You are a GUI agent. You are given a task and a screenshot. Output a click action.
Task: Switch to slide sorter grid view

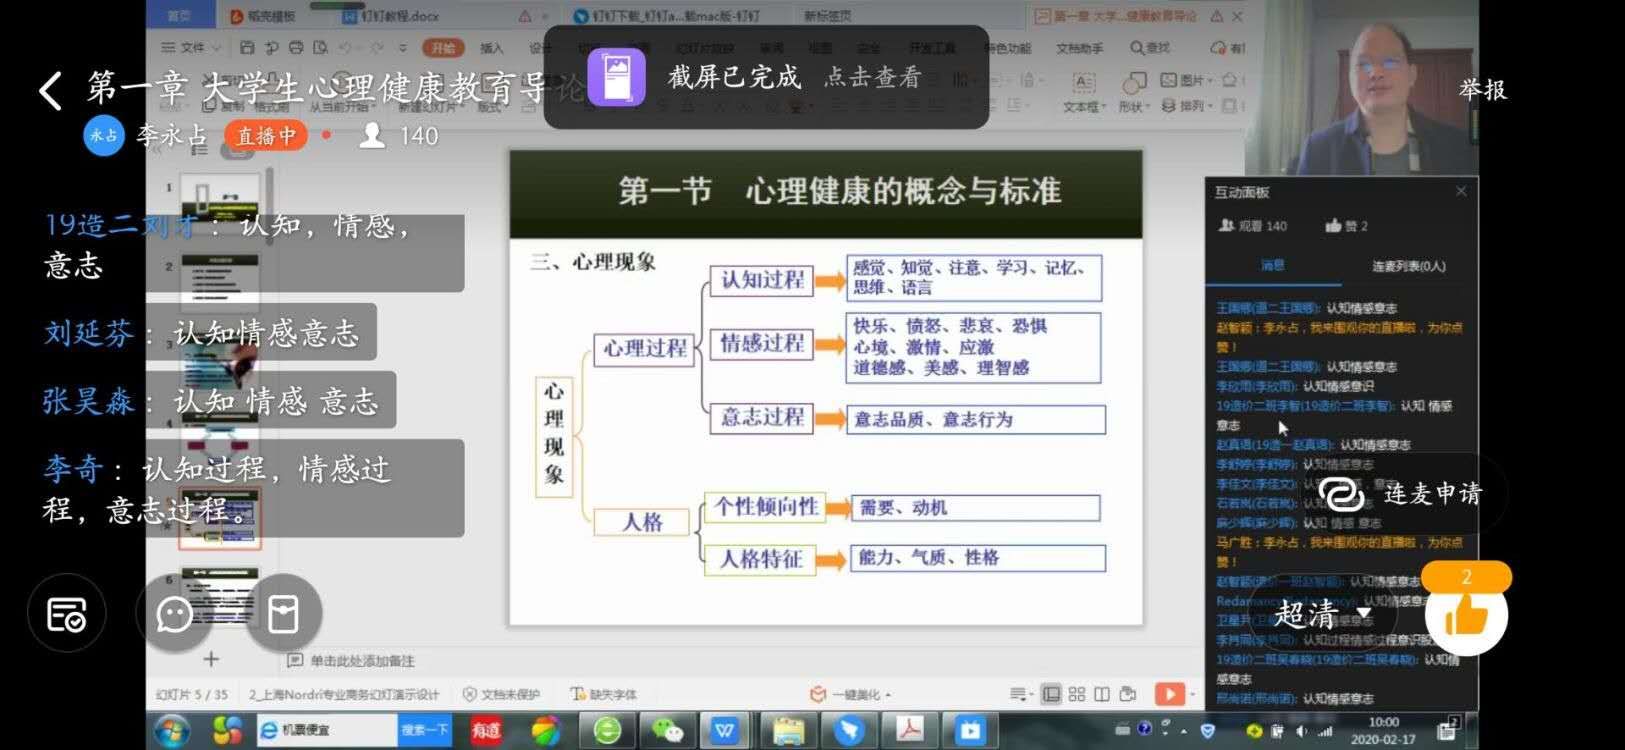tap(1077, 694)
